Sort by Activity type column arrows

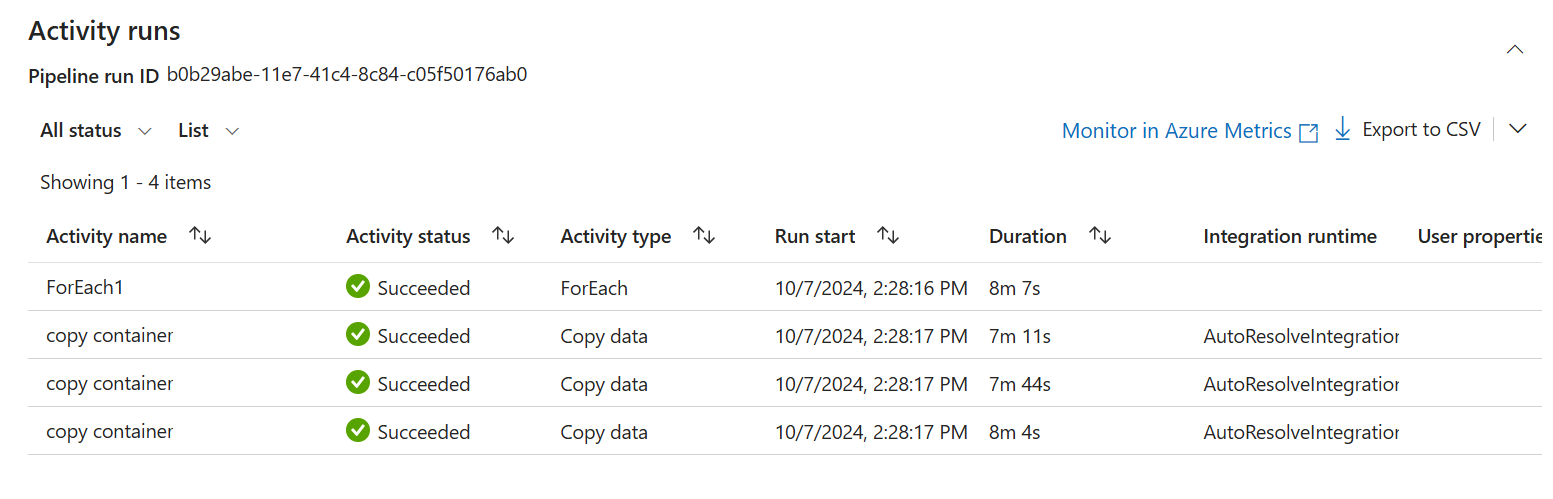pos(704,236)
